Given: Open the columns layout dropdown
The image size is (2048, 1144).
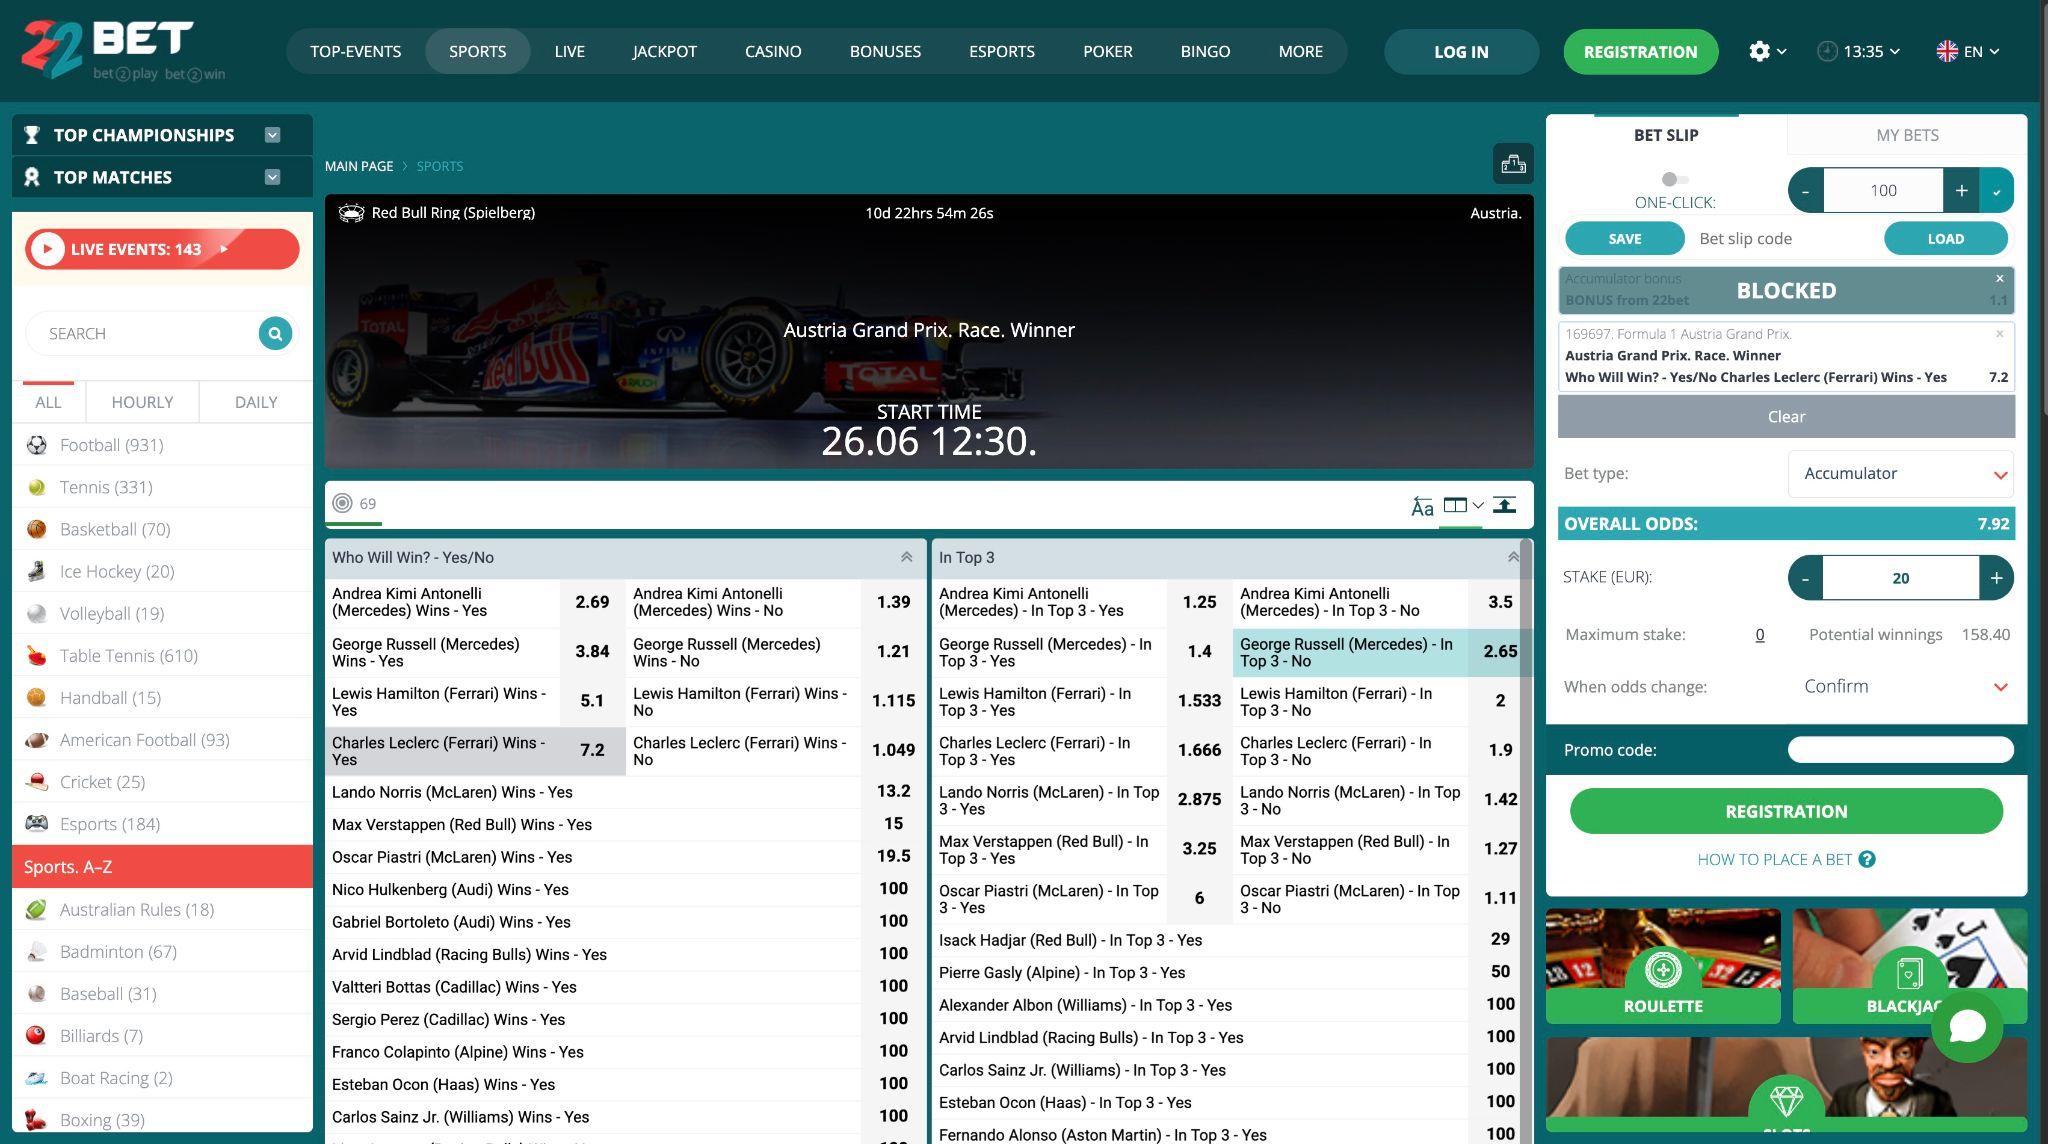Looking at the screenshot, I should click(x=1463, y=505).
